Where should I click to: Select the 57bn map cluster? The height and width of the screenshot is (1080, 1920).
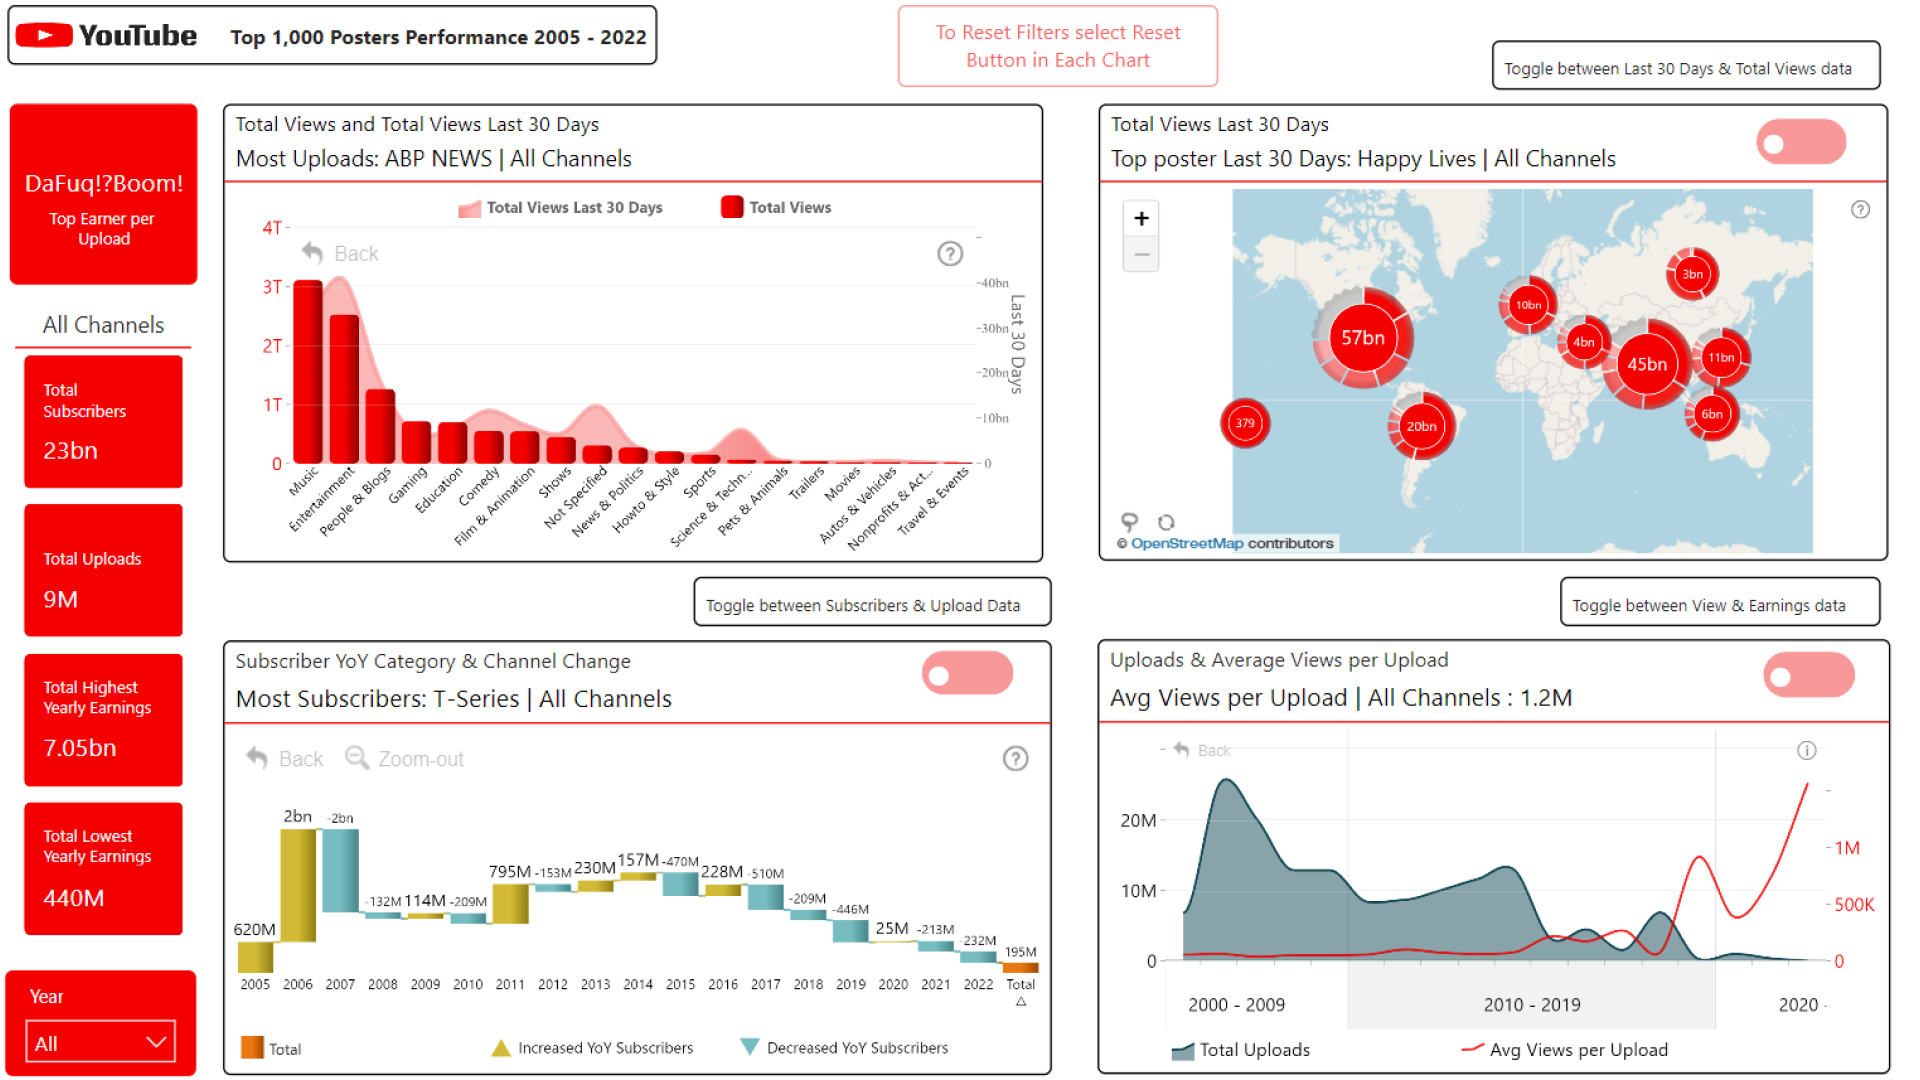(1363, 338)
